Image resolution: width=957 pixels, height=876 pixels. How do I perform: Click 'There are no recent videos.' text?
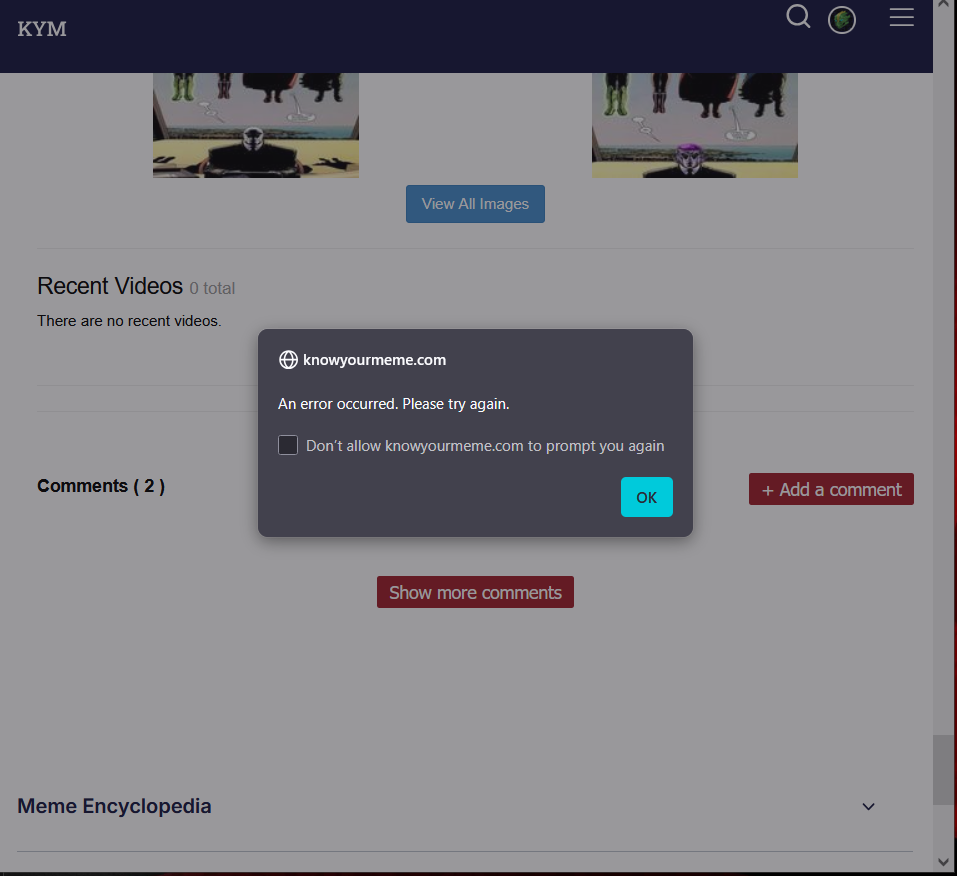pos(129,321)
